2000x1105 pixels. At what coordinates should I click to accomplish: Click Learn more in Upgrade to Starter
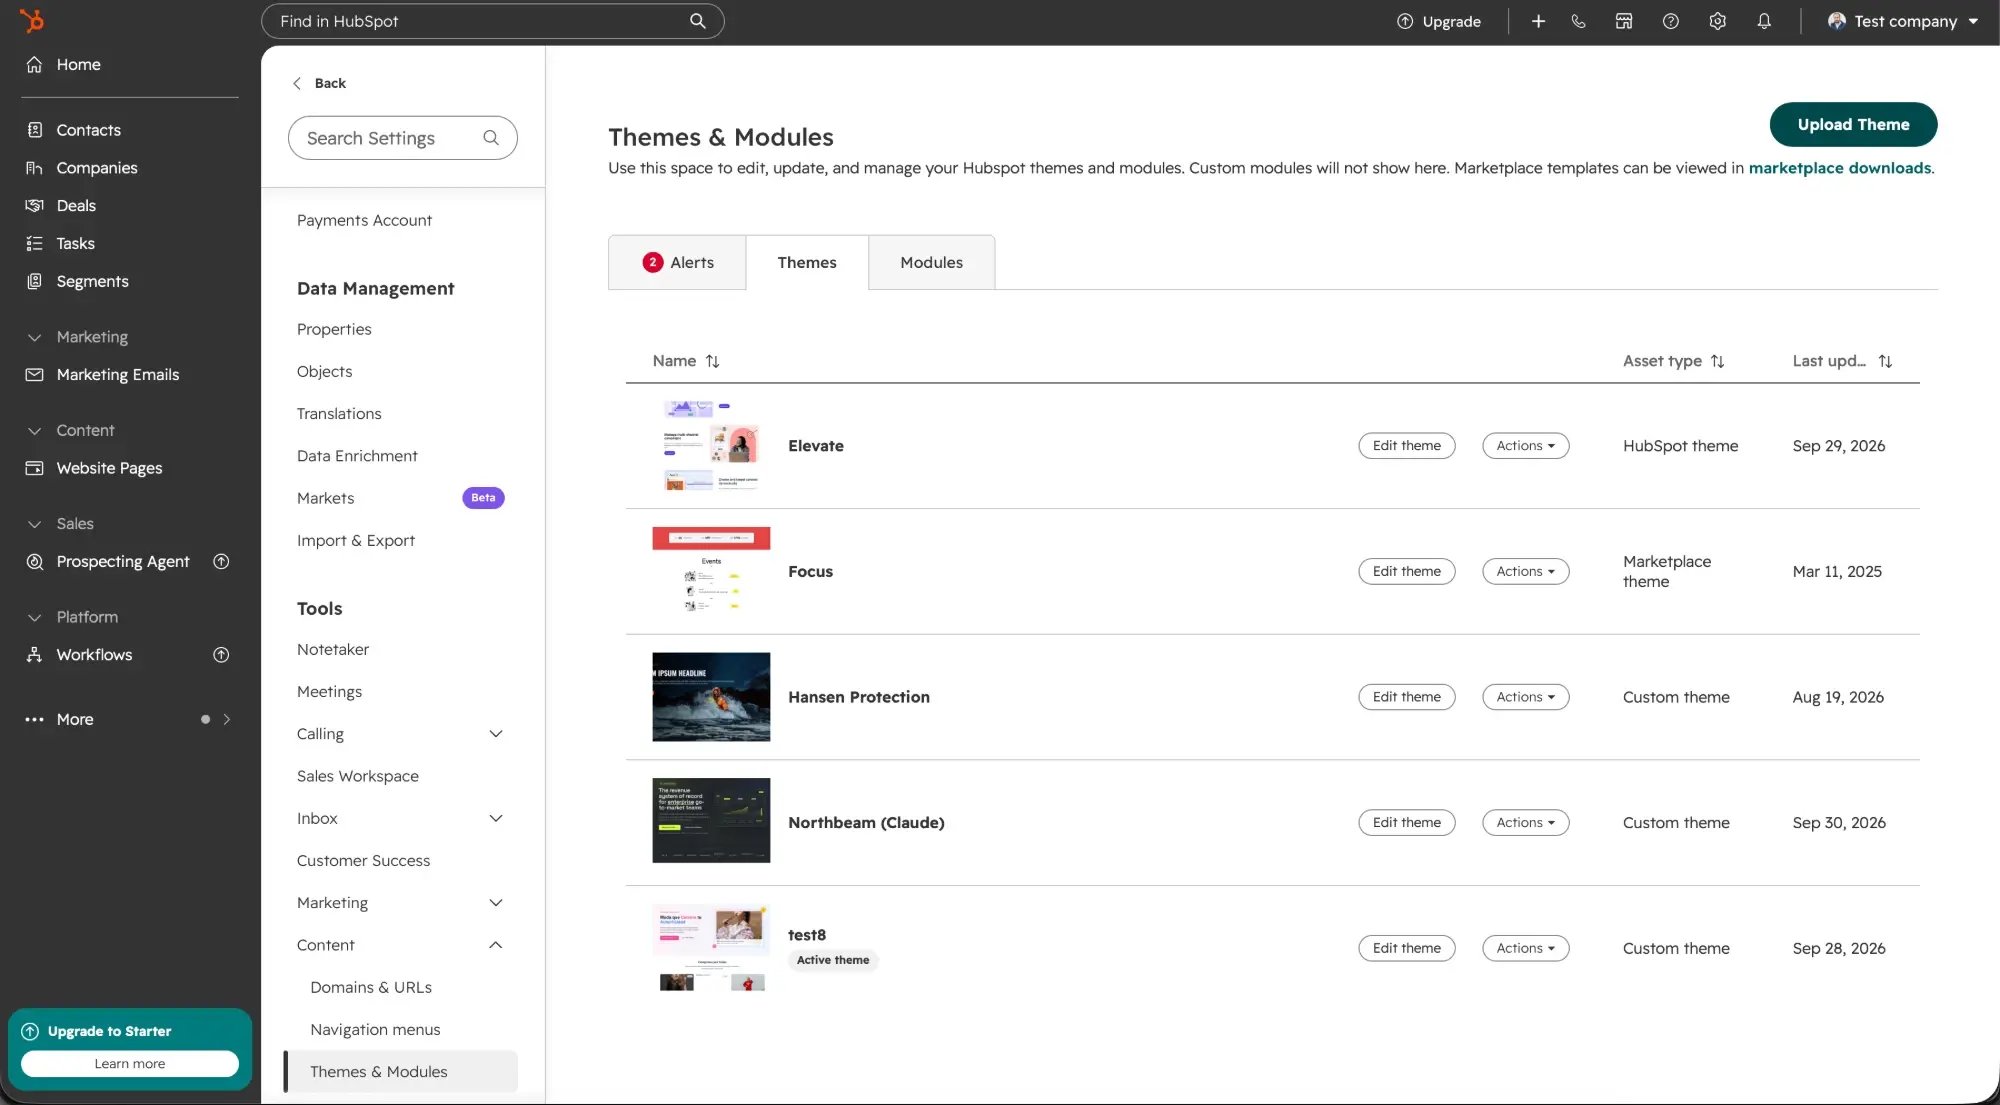click(130, 1064)
